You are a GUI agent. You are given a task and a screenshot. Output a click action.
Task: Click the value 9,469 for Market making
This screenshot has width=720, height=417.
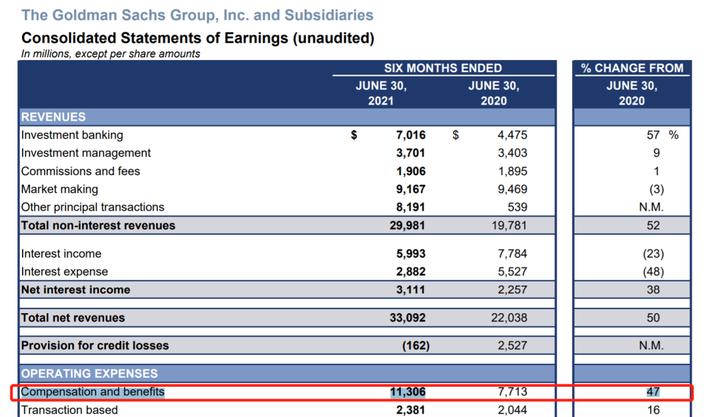[512, 189]
